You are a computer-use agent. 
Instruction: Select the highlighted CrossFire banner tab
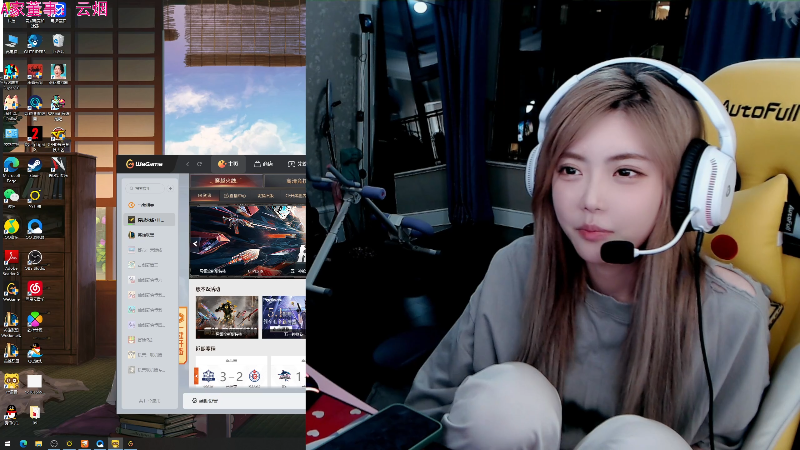pyautogui.click(x=227, y=181)
